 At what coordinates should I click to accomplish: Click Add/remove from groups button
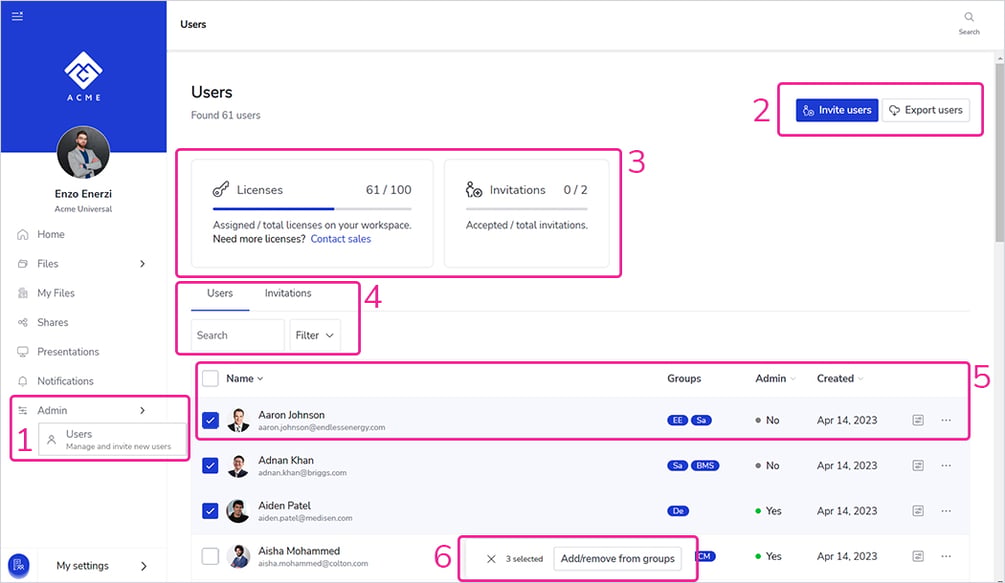[x=617, y=559]
